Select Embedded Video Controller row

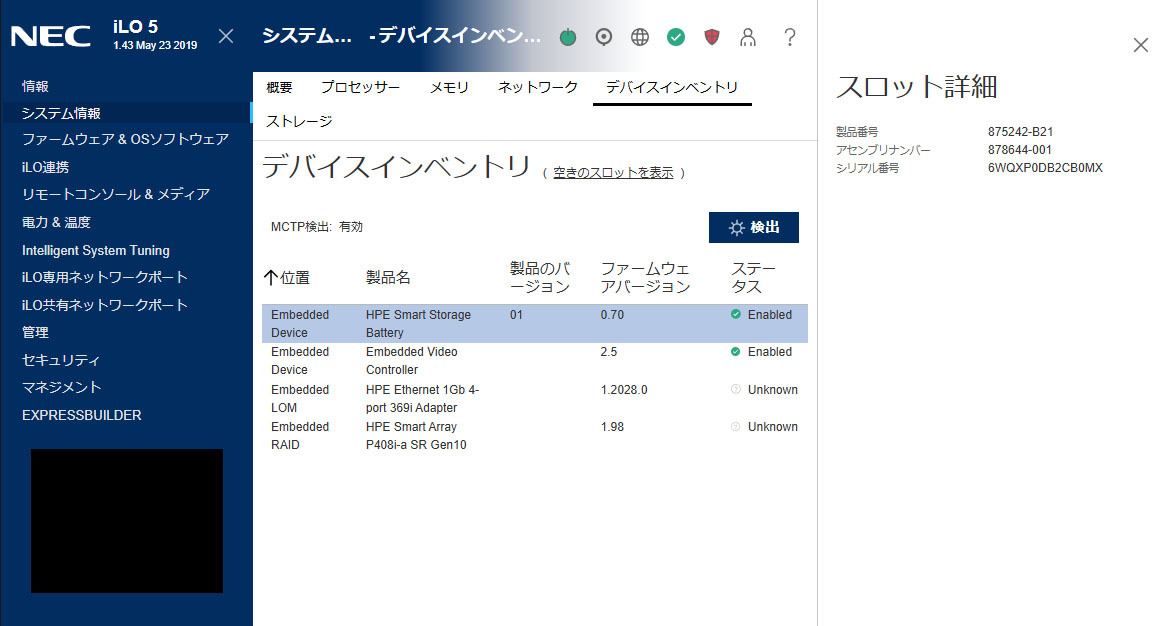pos(535,361)
